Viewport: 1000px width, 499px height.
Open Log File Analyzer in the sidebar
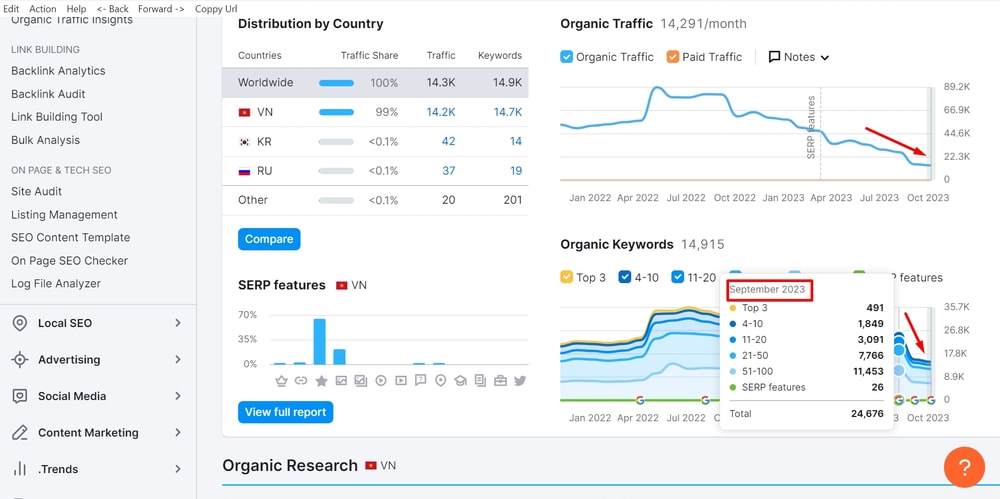55,283
